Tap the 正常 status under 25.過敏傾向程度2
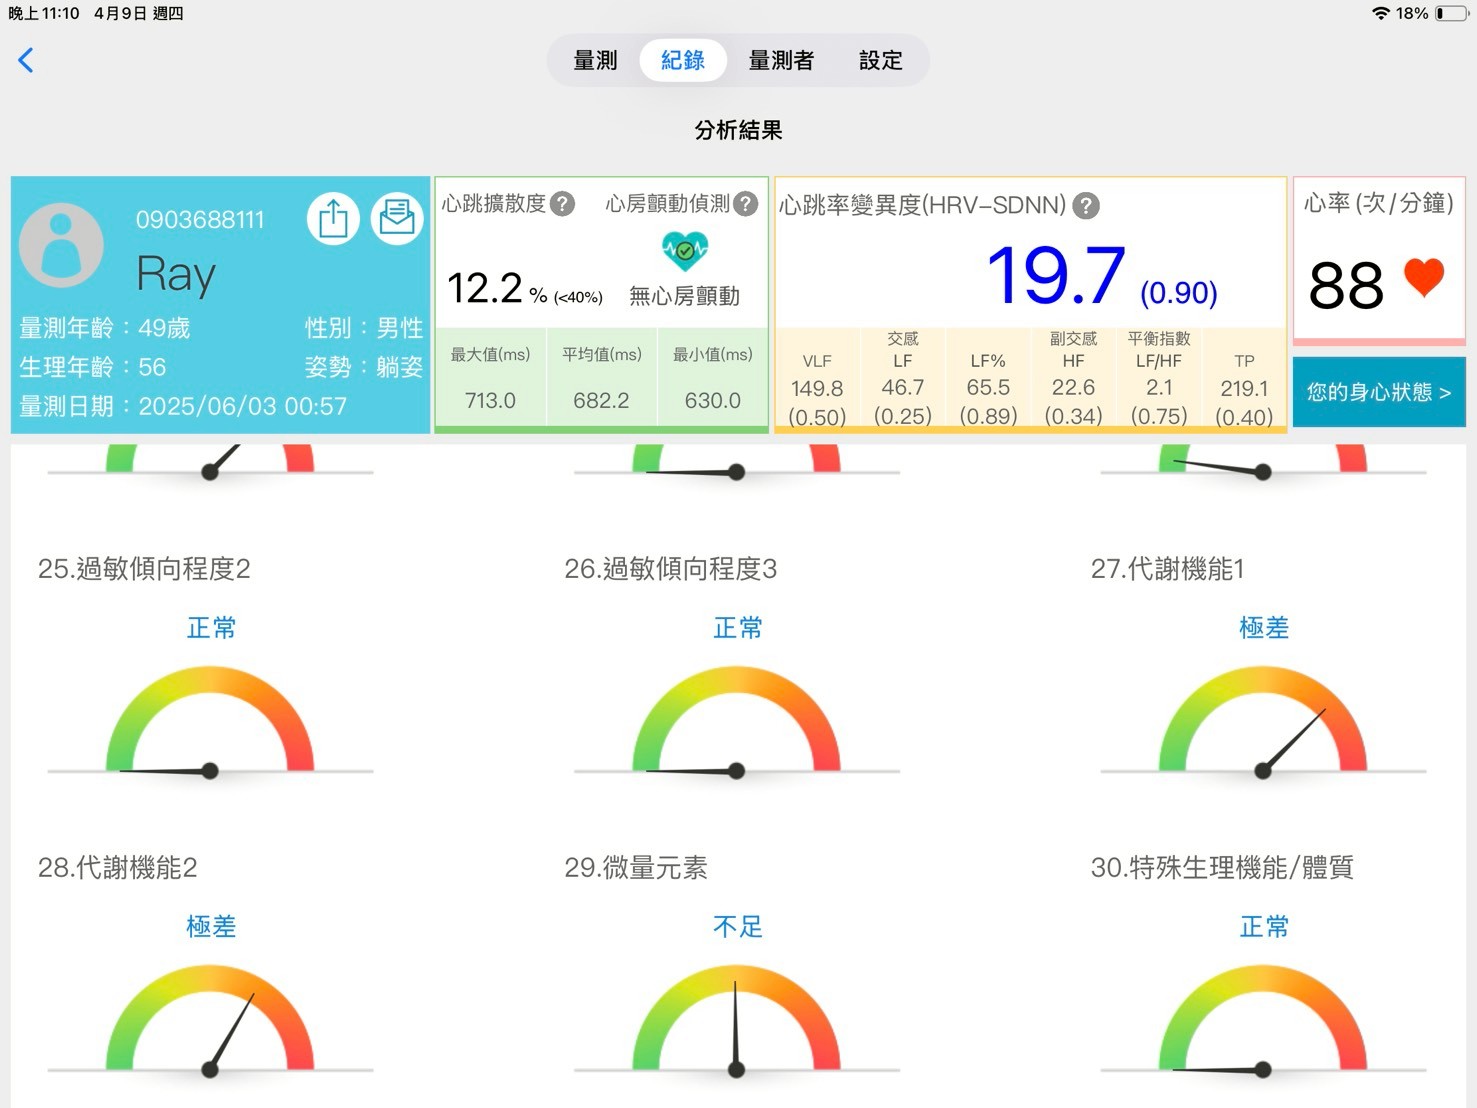 pos(211,628)
